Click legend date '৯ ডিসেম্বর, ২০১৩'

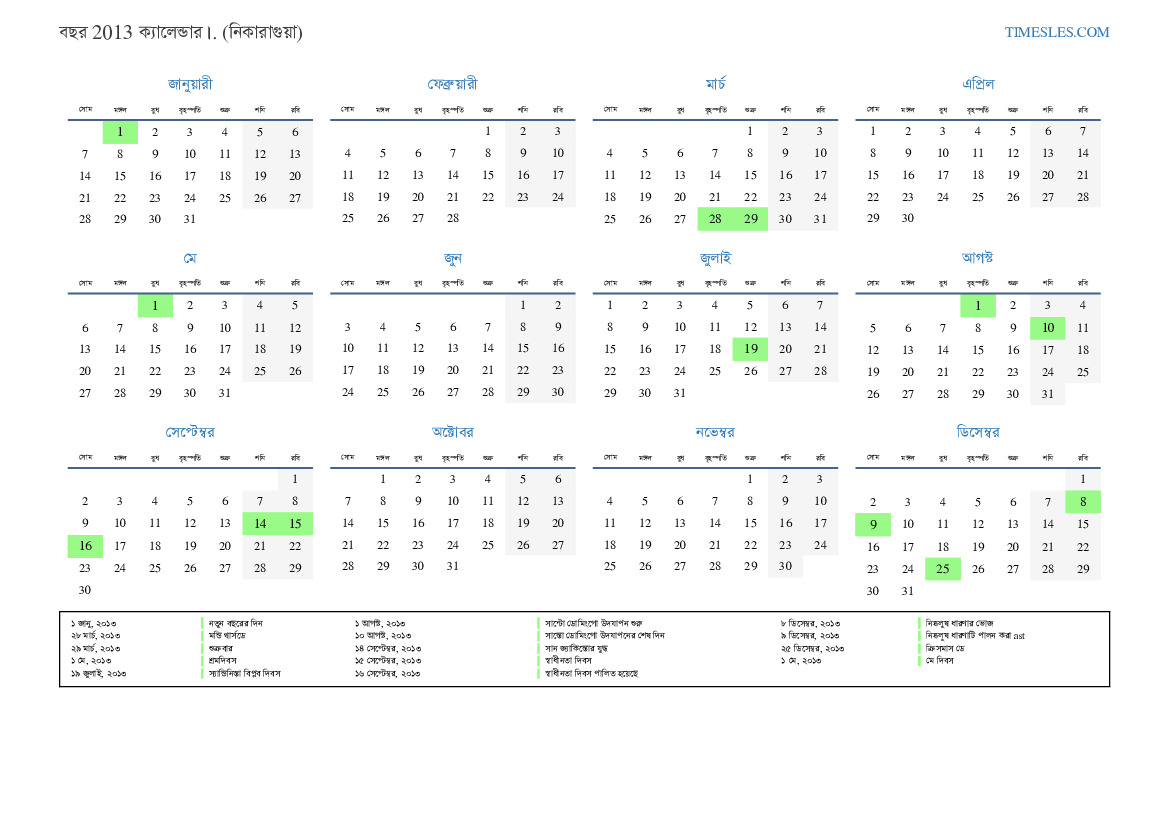[810, 636]
